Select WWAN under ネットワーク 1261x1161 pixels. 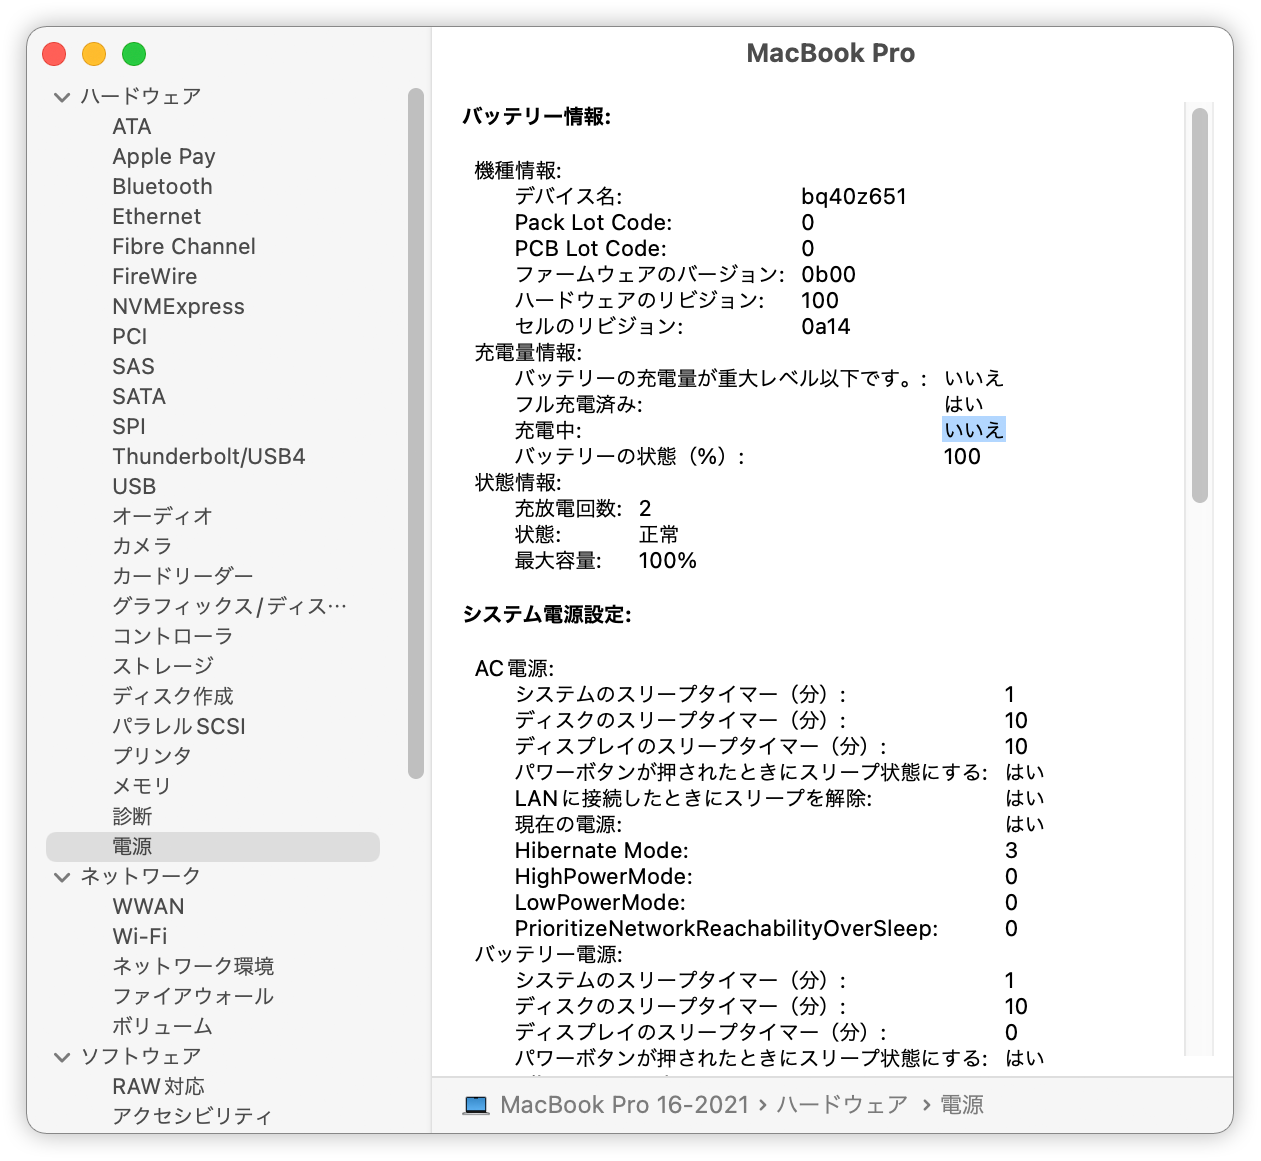(148, 907)
